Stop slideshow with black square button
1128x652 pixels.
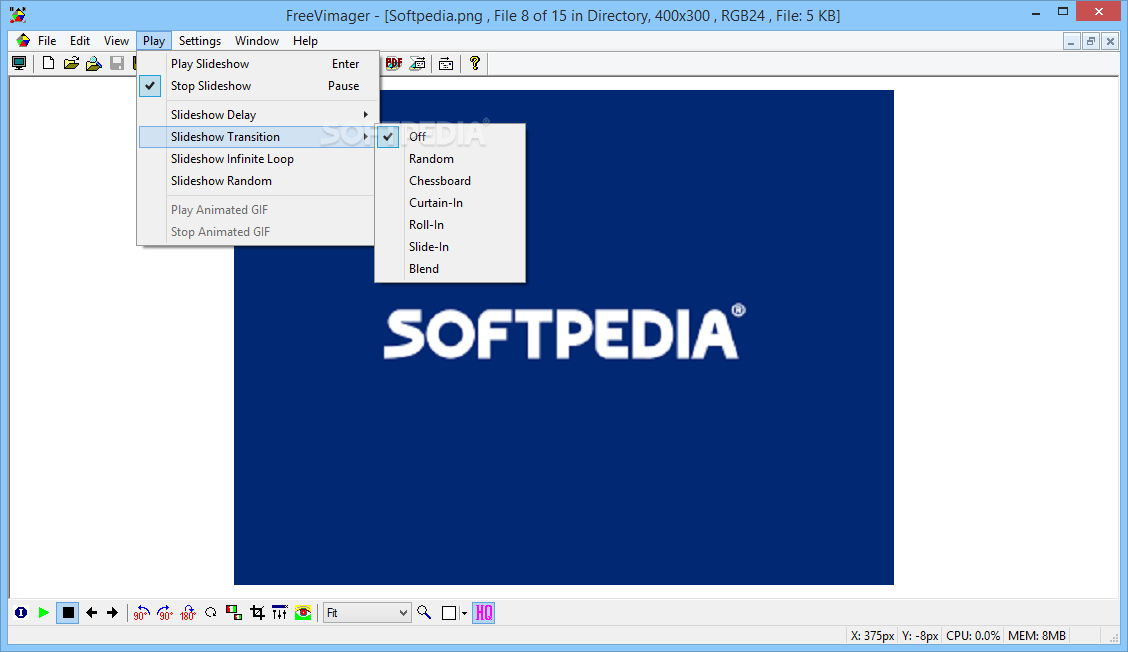click(68, 612)
